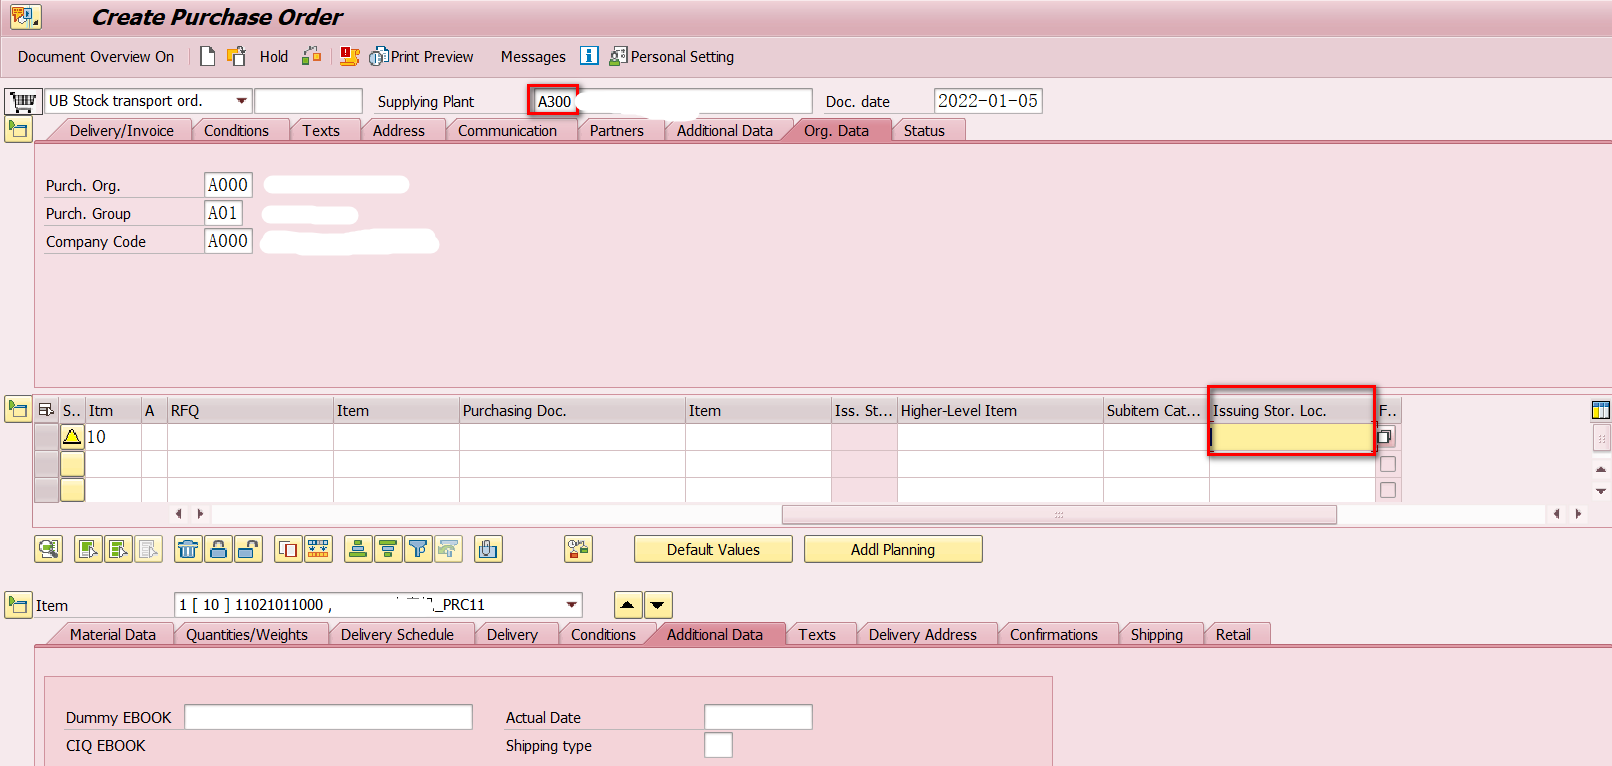
Task: Click the table vertical scroll up arrow
Action: (1601, 469)
